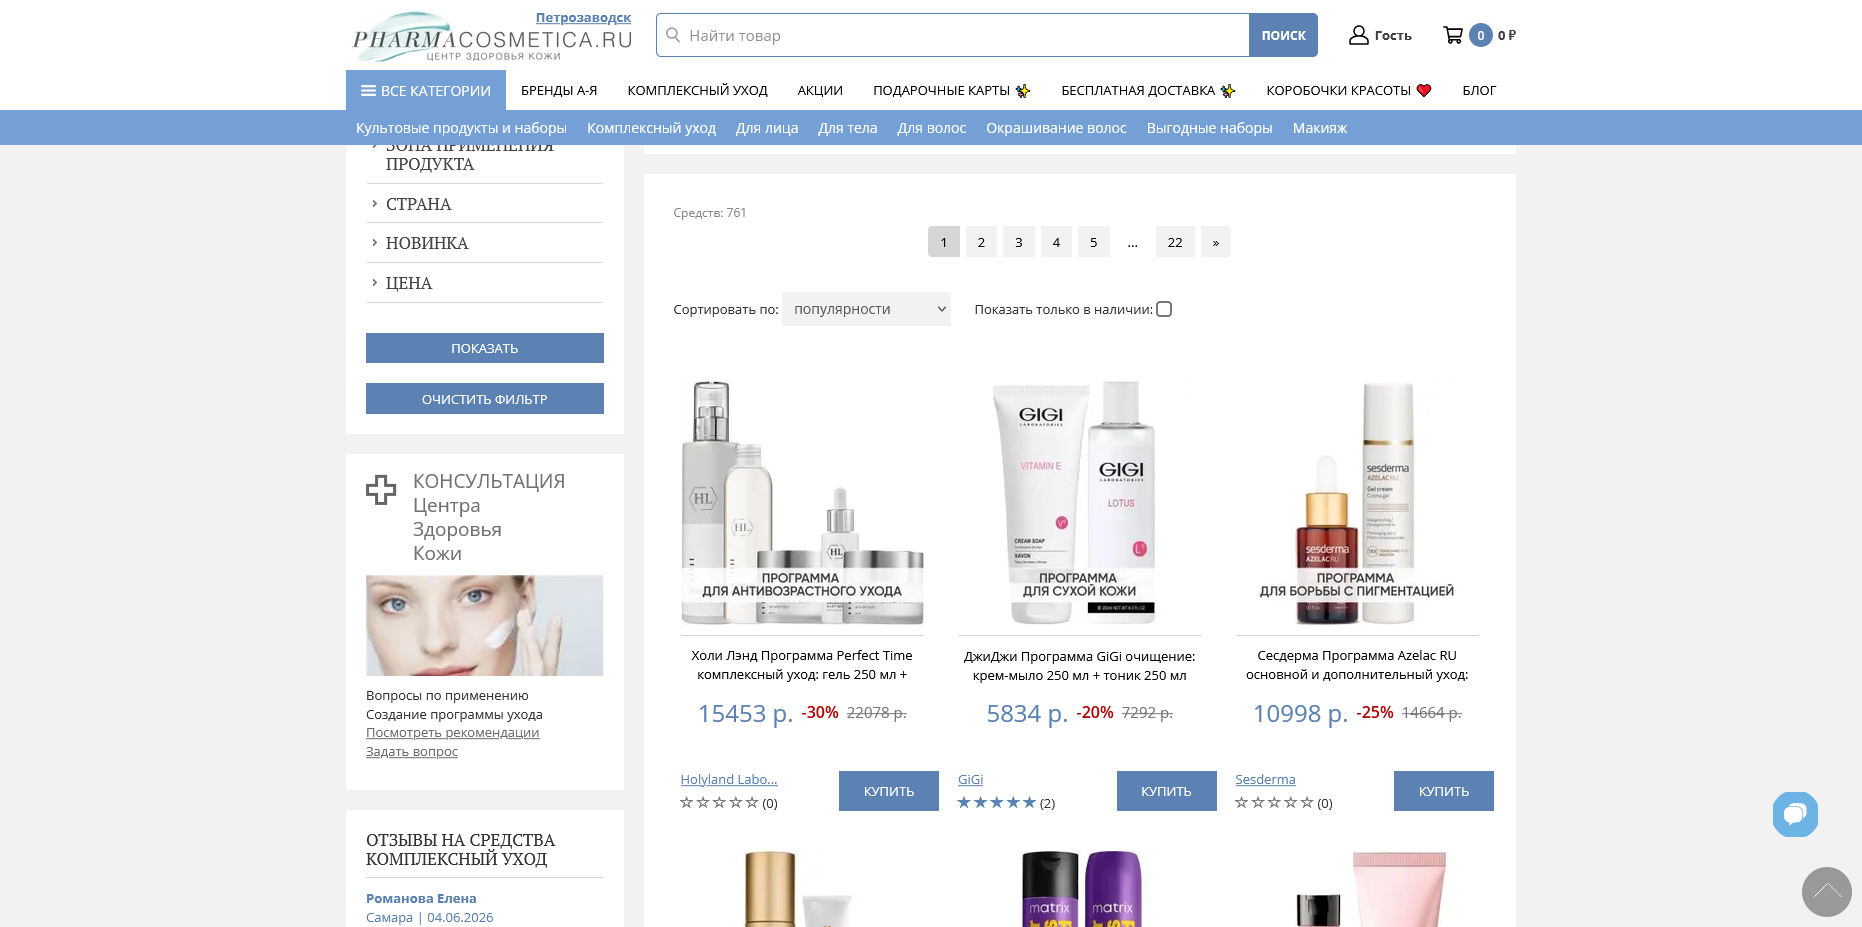Open the chat bubble widget
The height and width of the screenshot is (927, 1862).
click(1795, 814)
